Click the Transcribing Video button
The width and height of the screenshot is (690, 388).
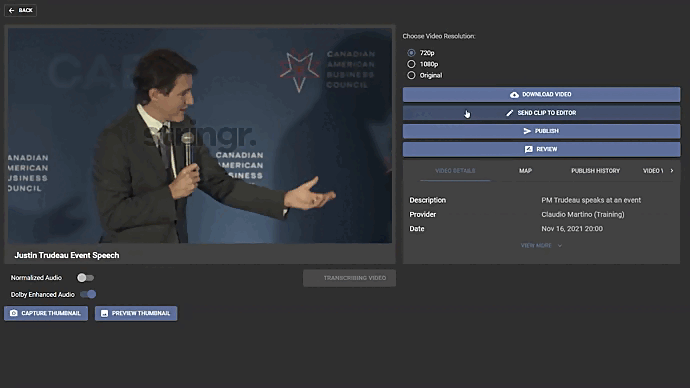(349, 278)
